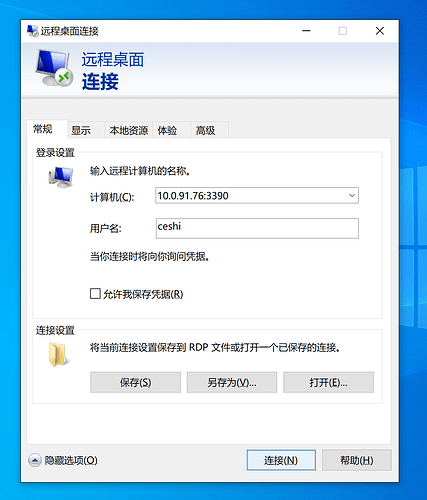Minimize the 远程桌面连接 window

point(306,31)
